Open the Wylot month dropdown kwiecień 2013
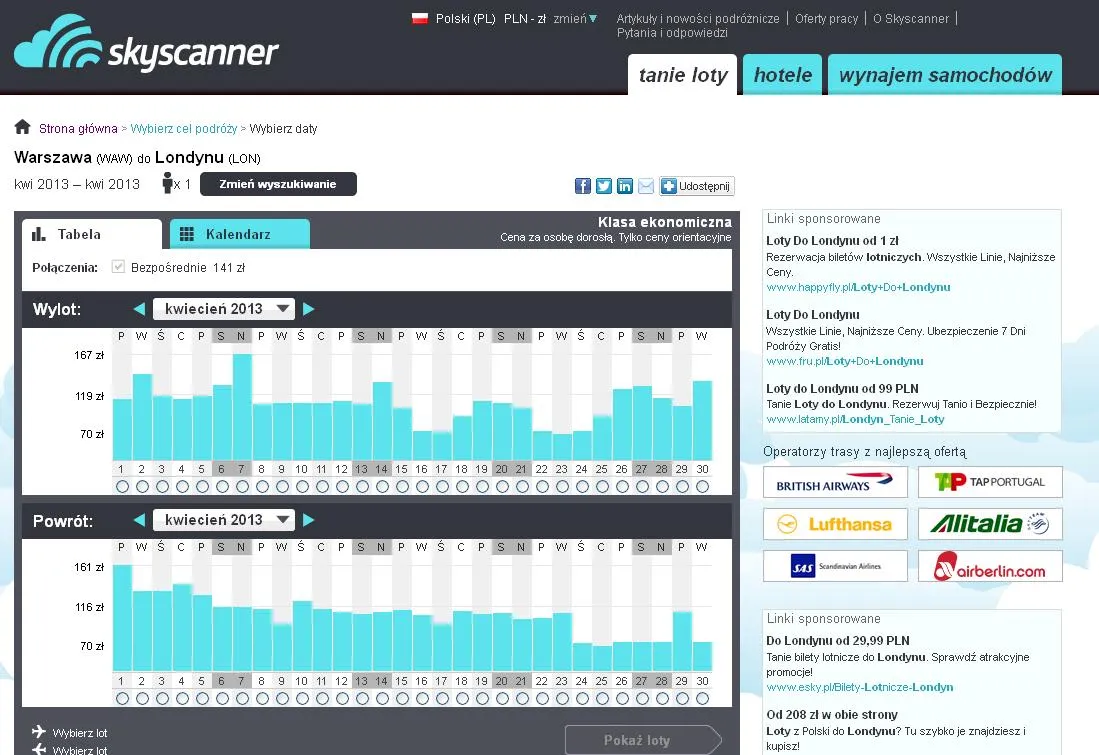The image size is (1099, 755). click(224, 308)
